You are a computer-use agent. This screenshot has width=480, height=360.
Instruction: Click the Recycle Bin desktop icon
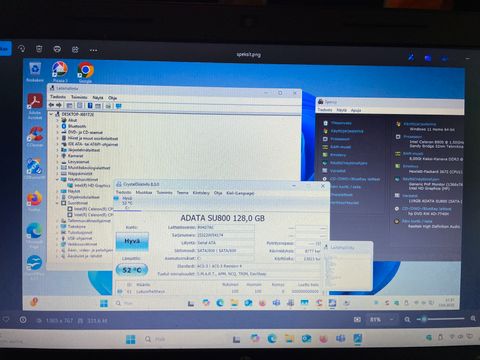[x=35, y=71]
